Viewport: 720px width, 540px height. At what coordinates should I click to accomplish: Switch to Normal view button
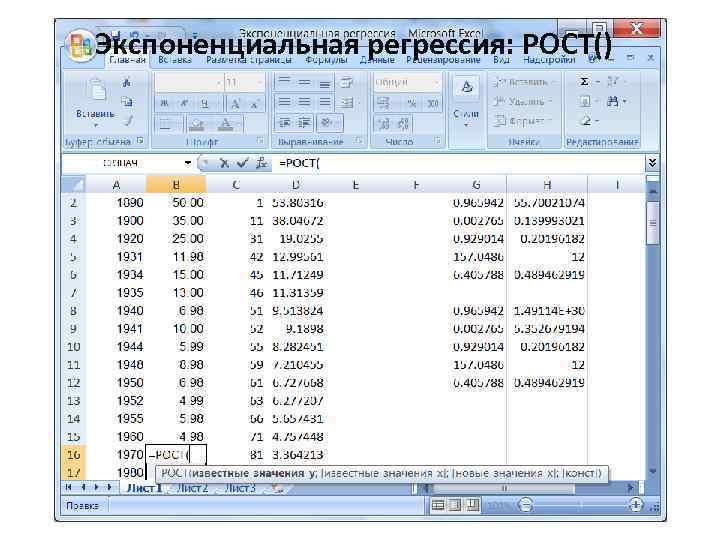click(x=438, y=506)
